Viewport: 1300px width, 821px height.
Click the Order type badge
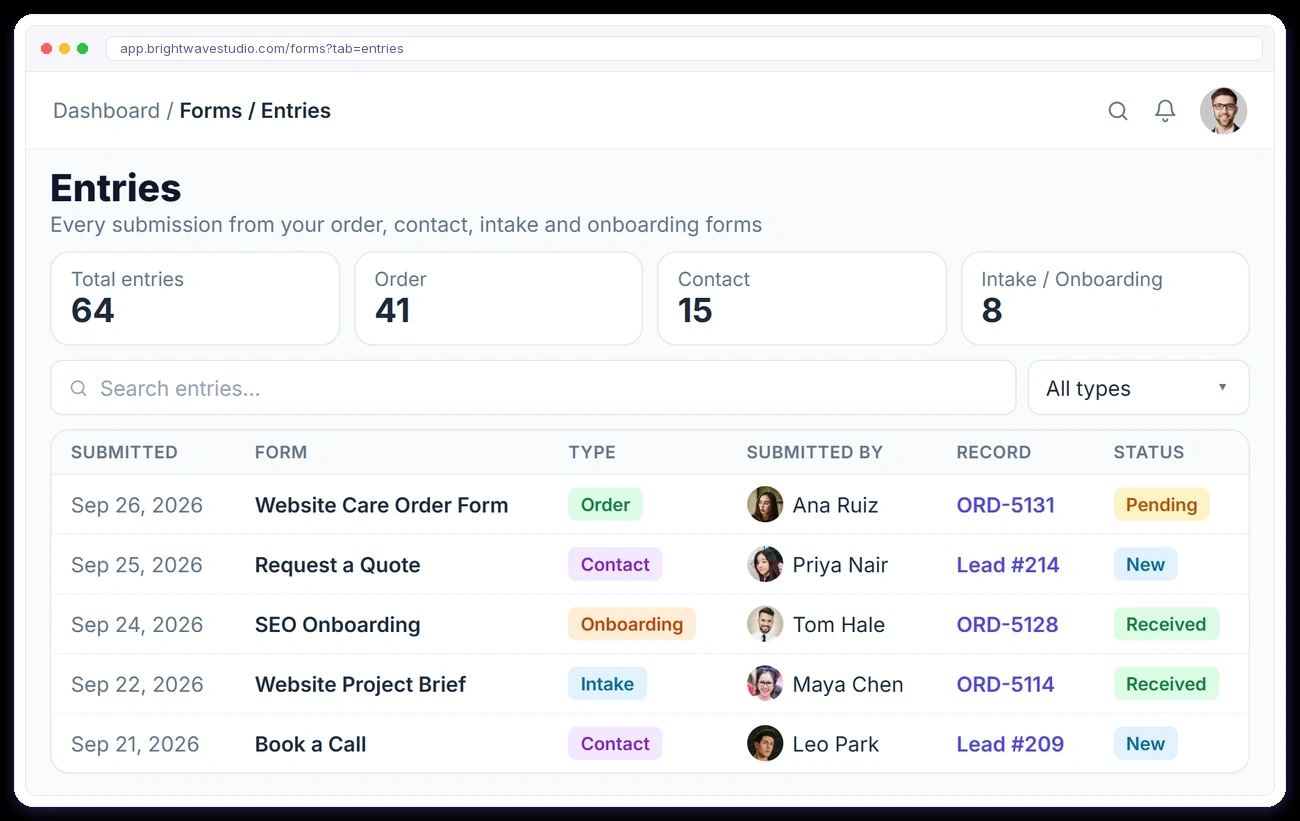pos(605,504)
